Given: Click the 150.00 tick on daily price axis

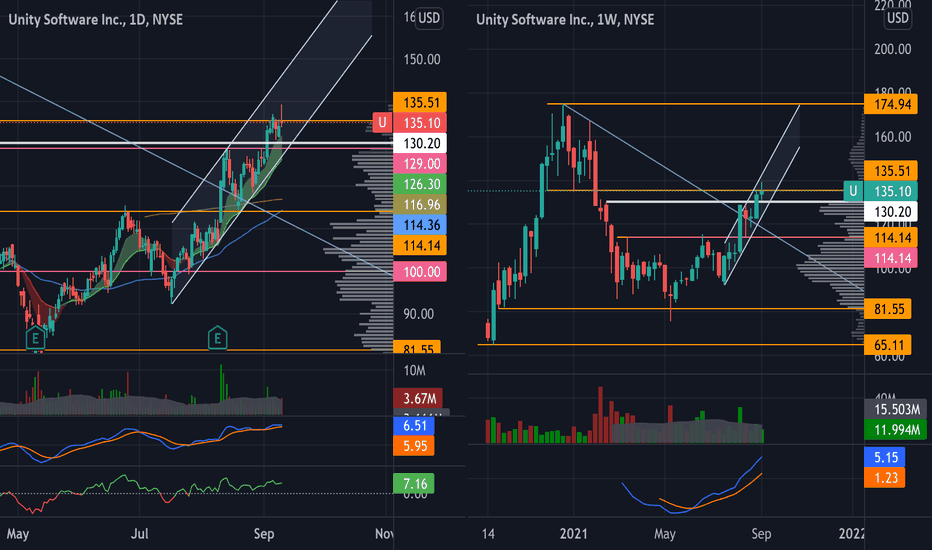Looking at the screenshot, I should click(422, 59).
